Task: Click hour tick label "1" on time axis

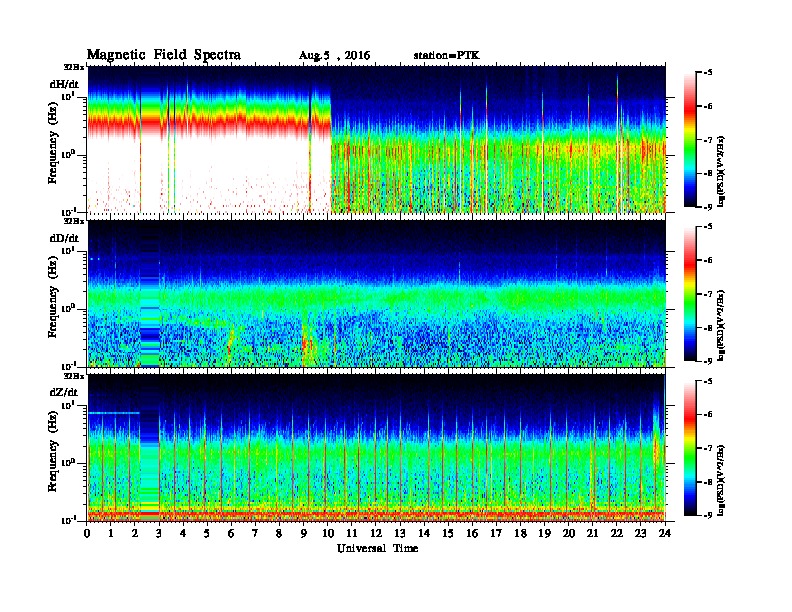Action: (111, 534)
